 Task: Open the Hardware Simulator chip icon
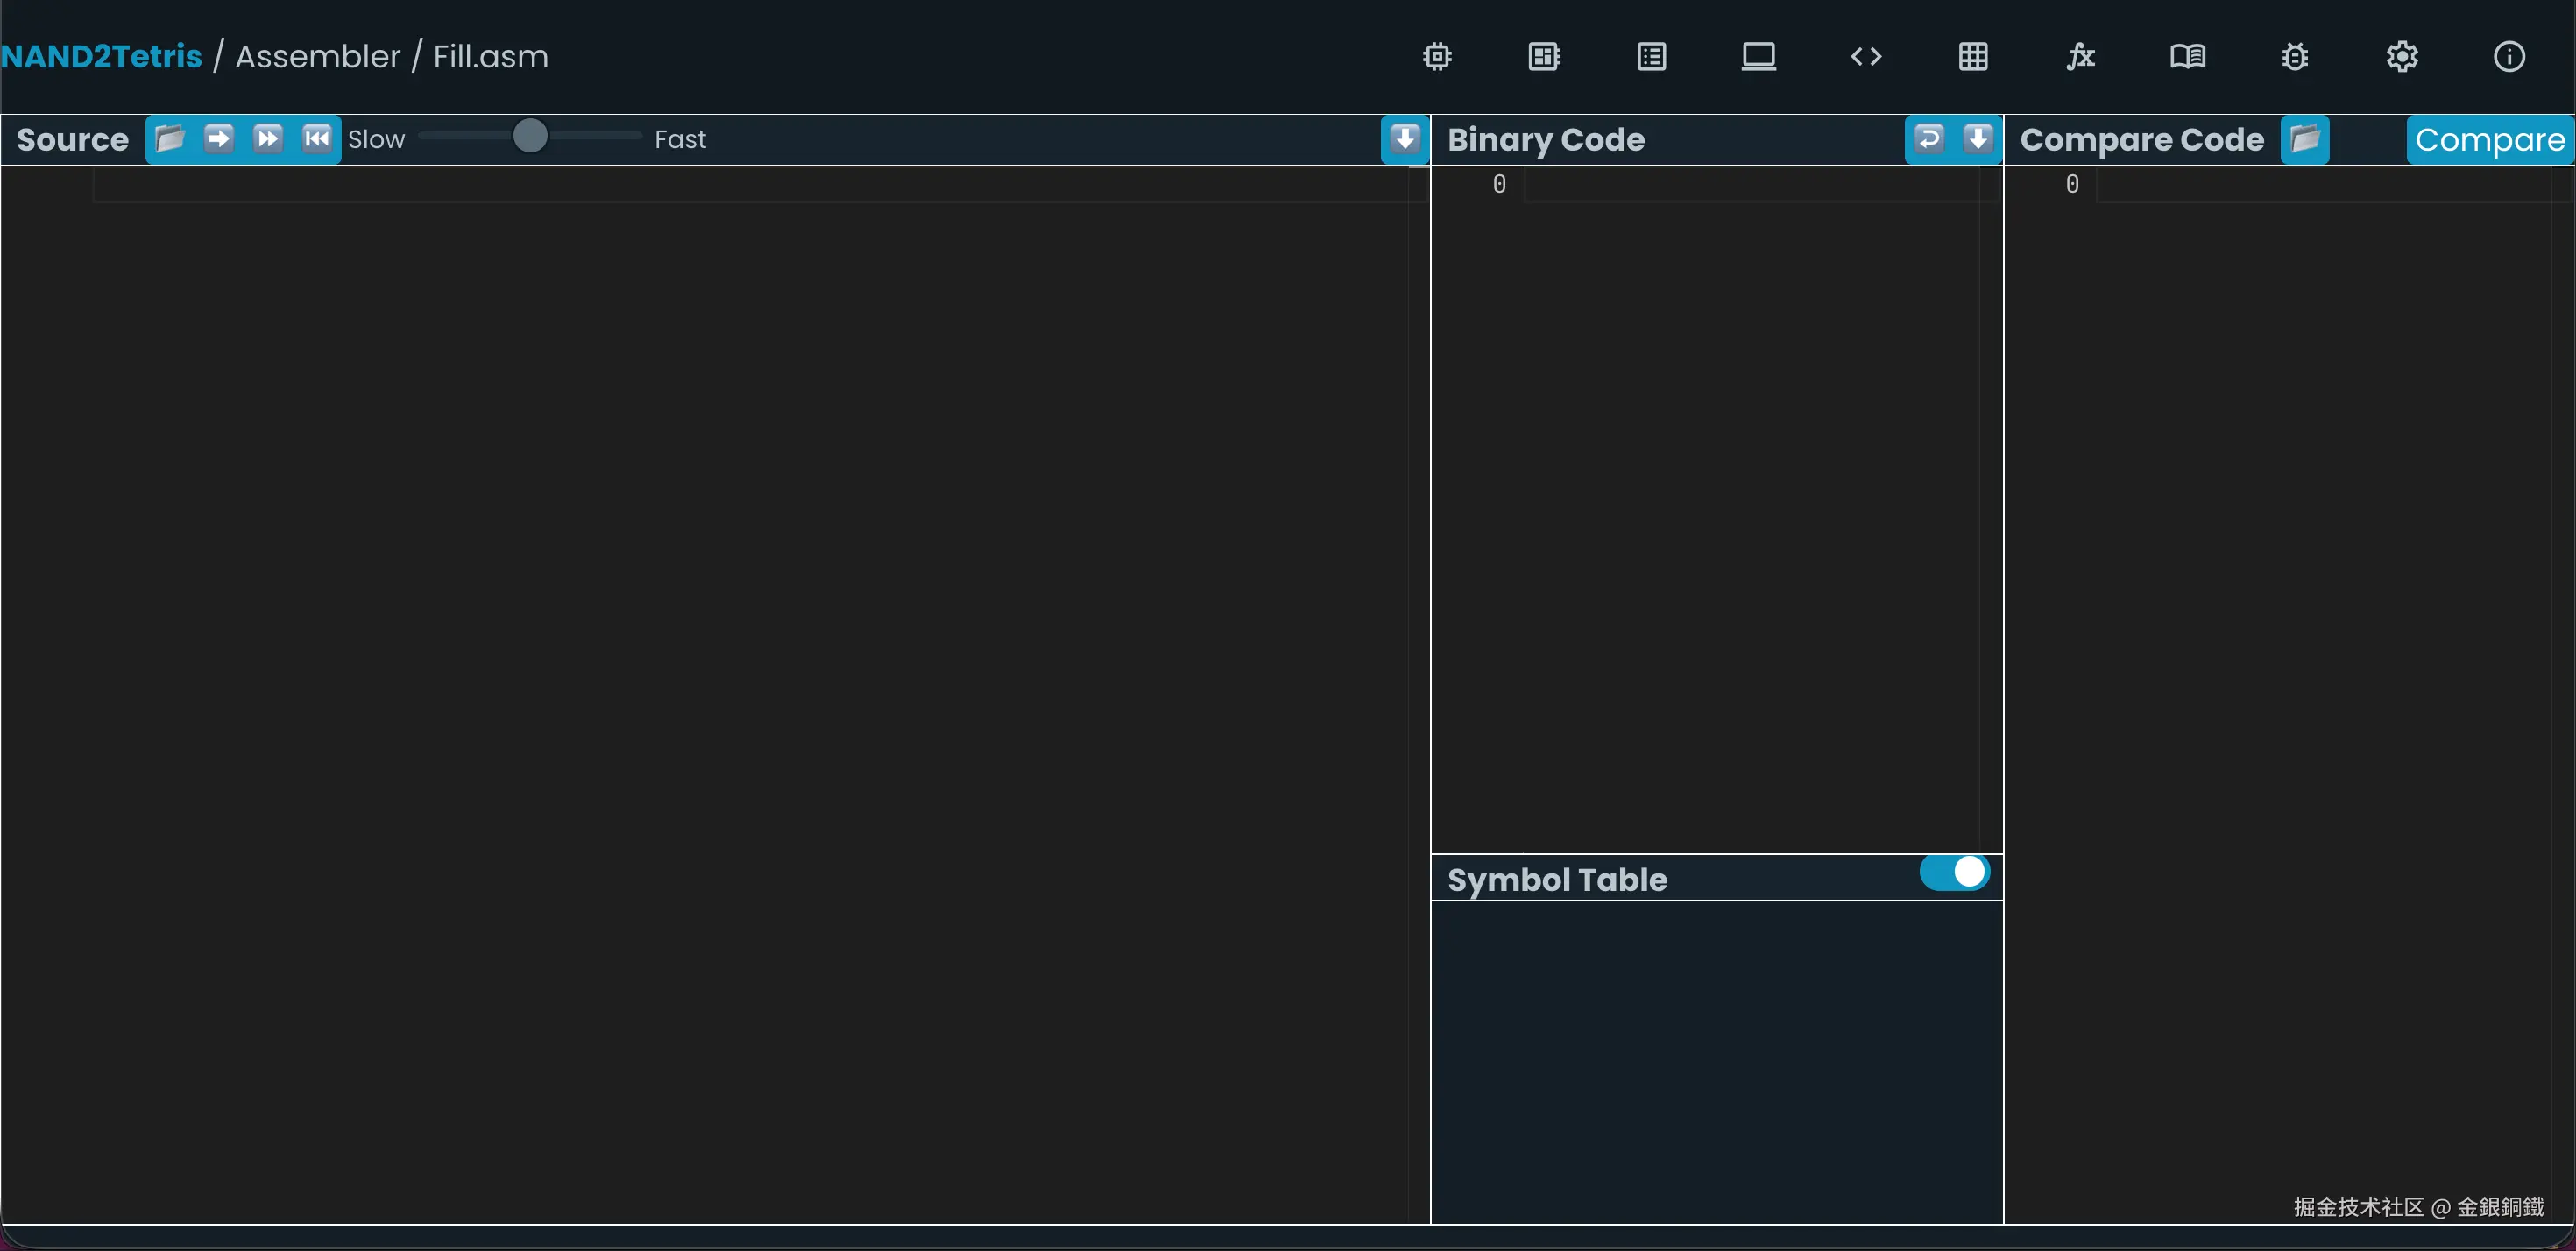click(x=1437, y=57)
